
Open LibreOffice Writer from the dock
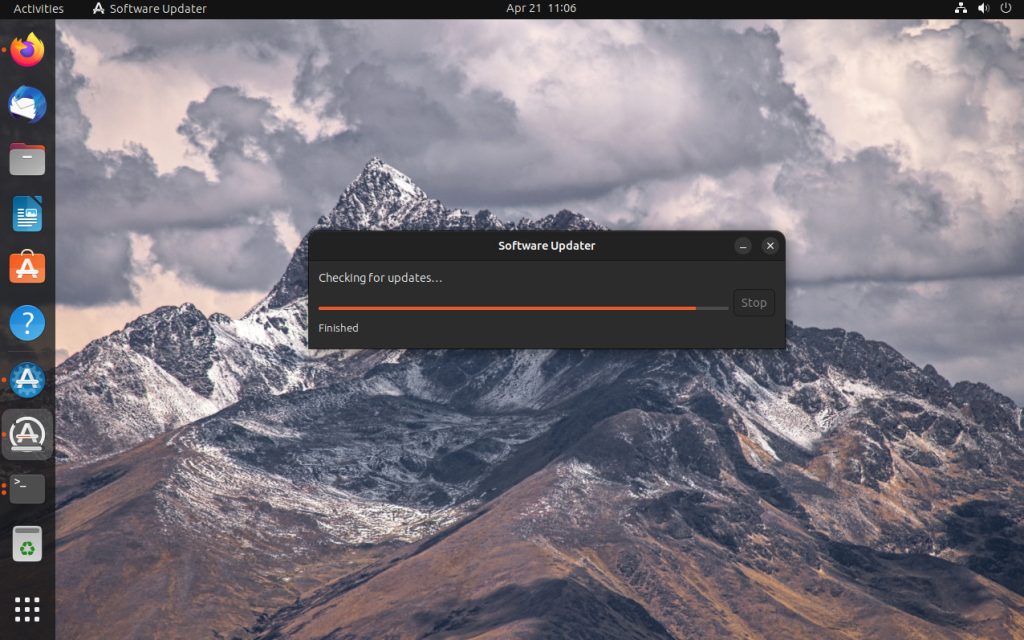coord(27,214)
